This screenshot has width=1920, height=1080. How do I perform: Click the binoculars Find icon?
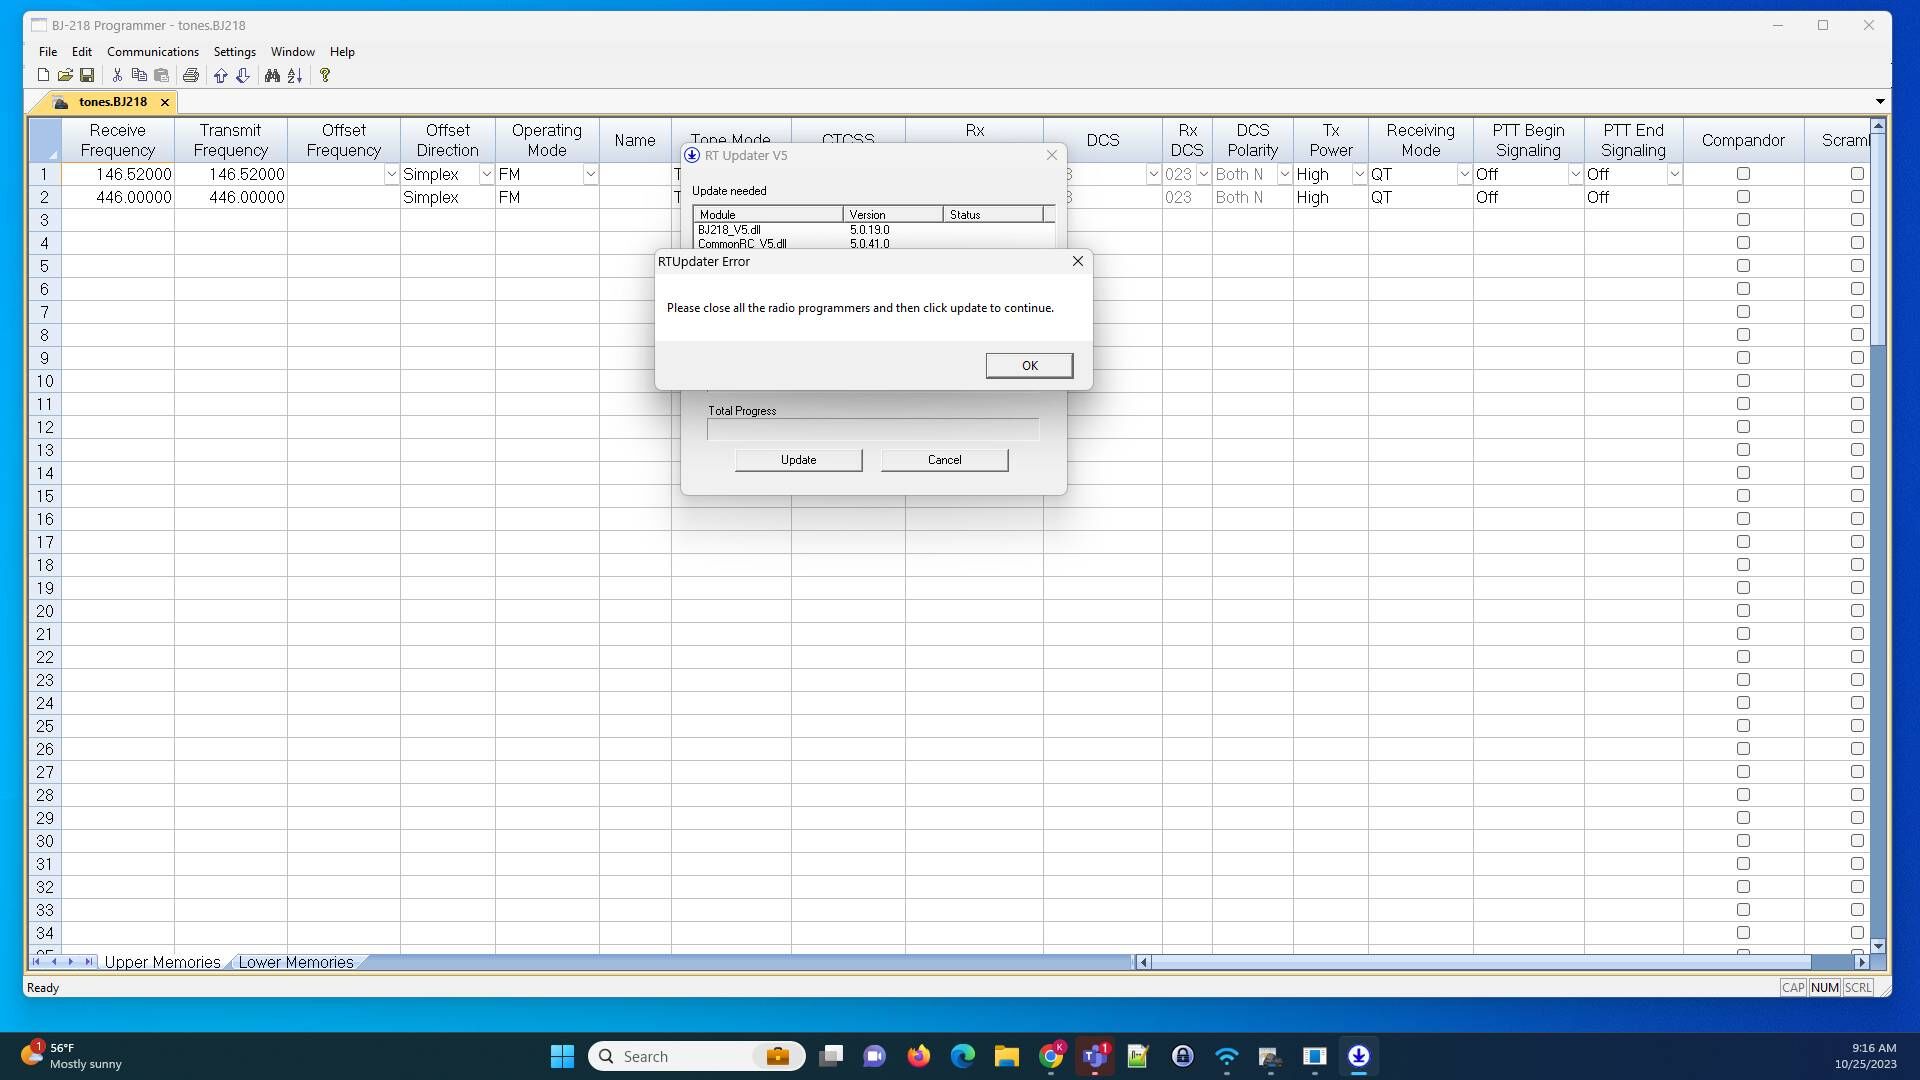[x=272, y=75]
